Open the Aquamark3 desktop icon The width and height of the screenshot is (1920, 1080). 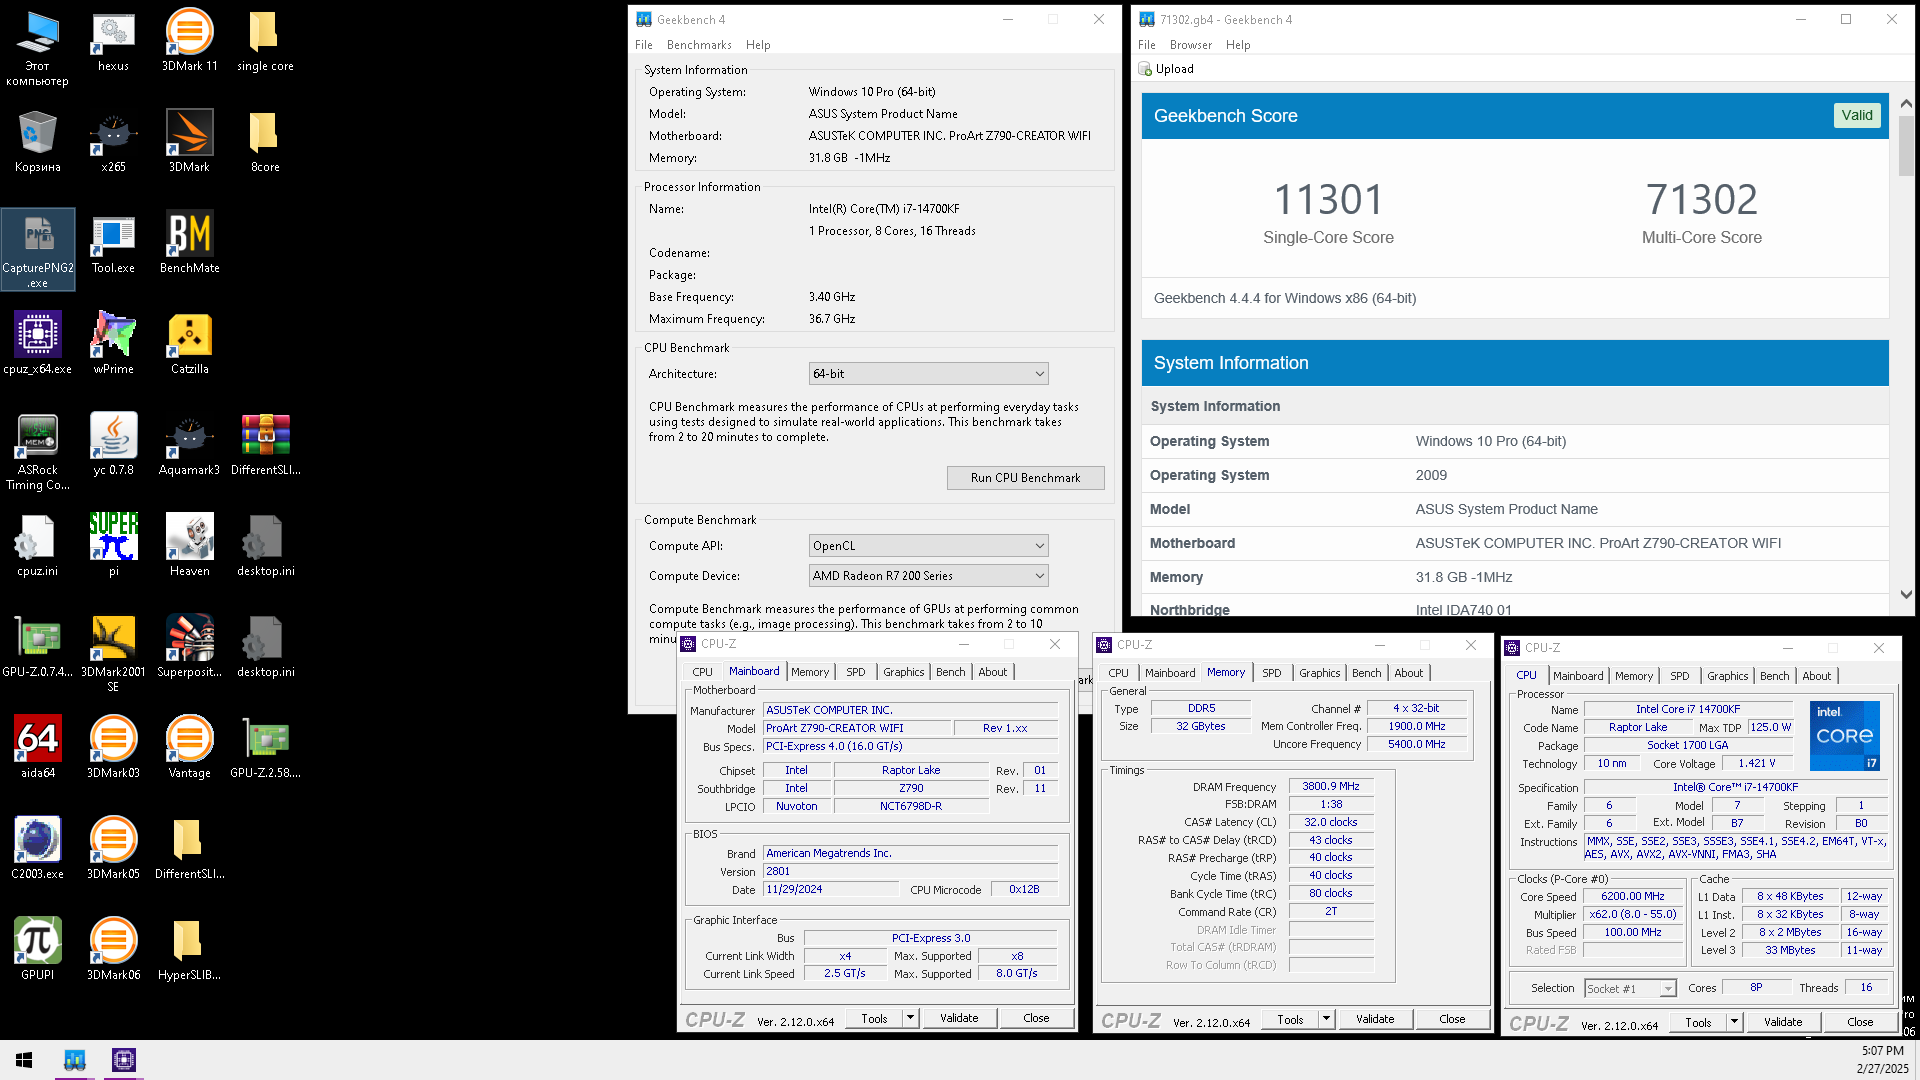[x=189, y=444]
